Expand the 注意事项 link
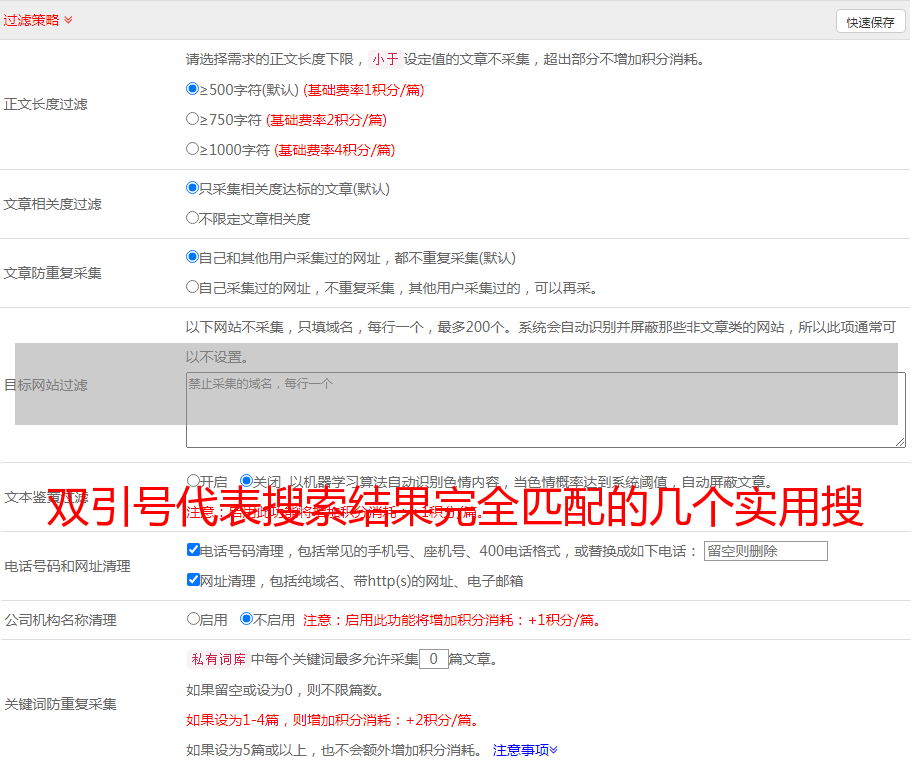Screen dimensions: 912x768 tap(525, 750)
